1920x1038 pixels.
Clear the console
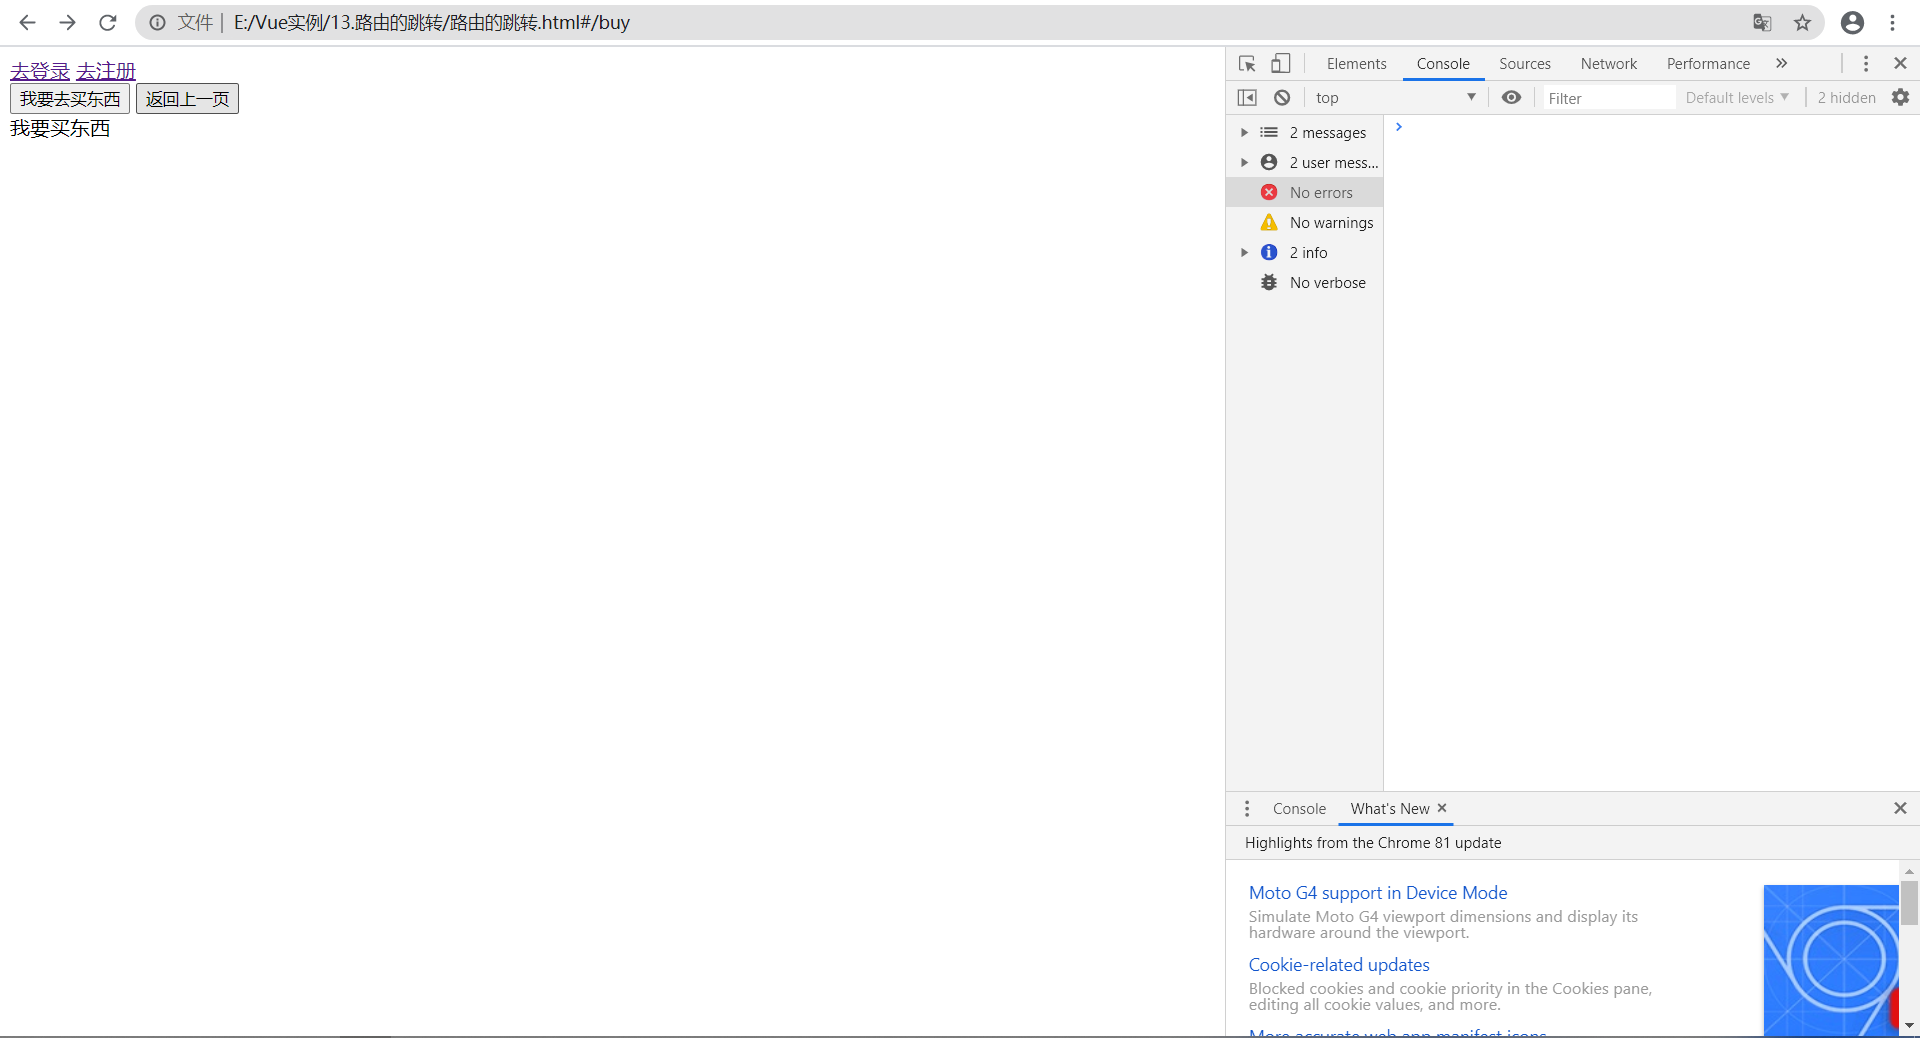1282,97
